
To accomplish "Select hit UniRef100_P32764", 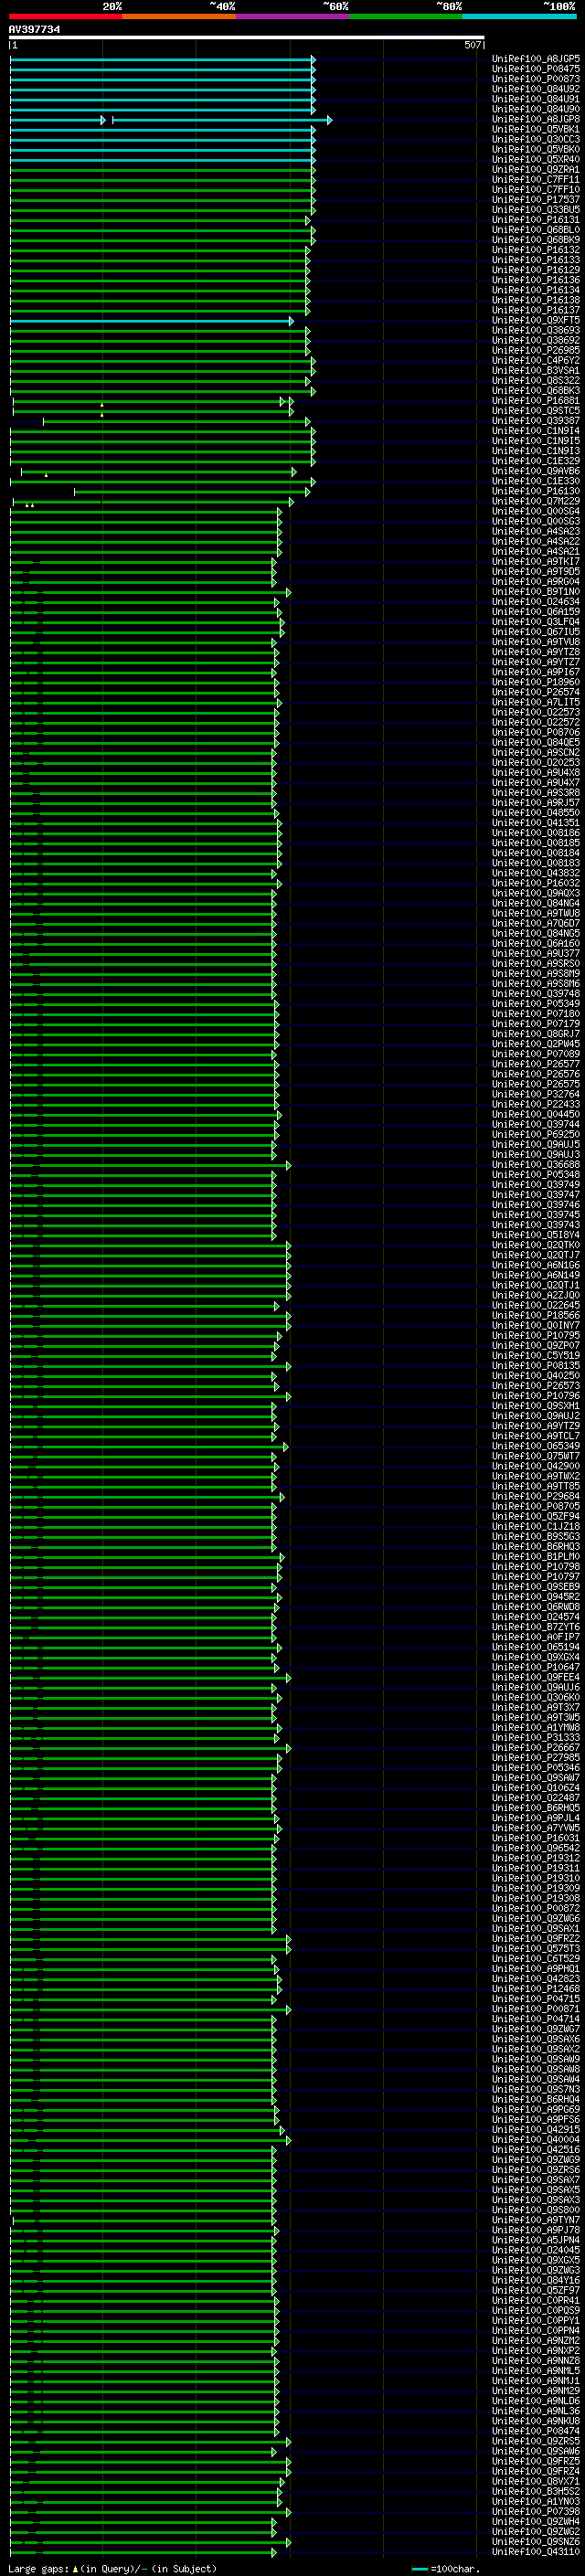I will pos(535,1094).
